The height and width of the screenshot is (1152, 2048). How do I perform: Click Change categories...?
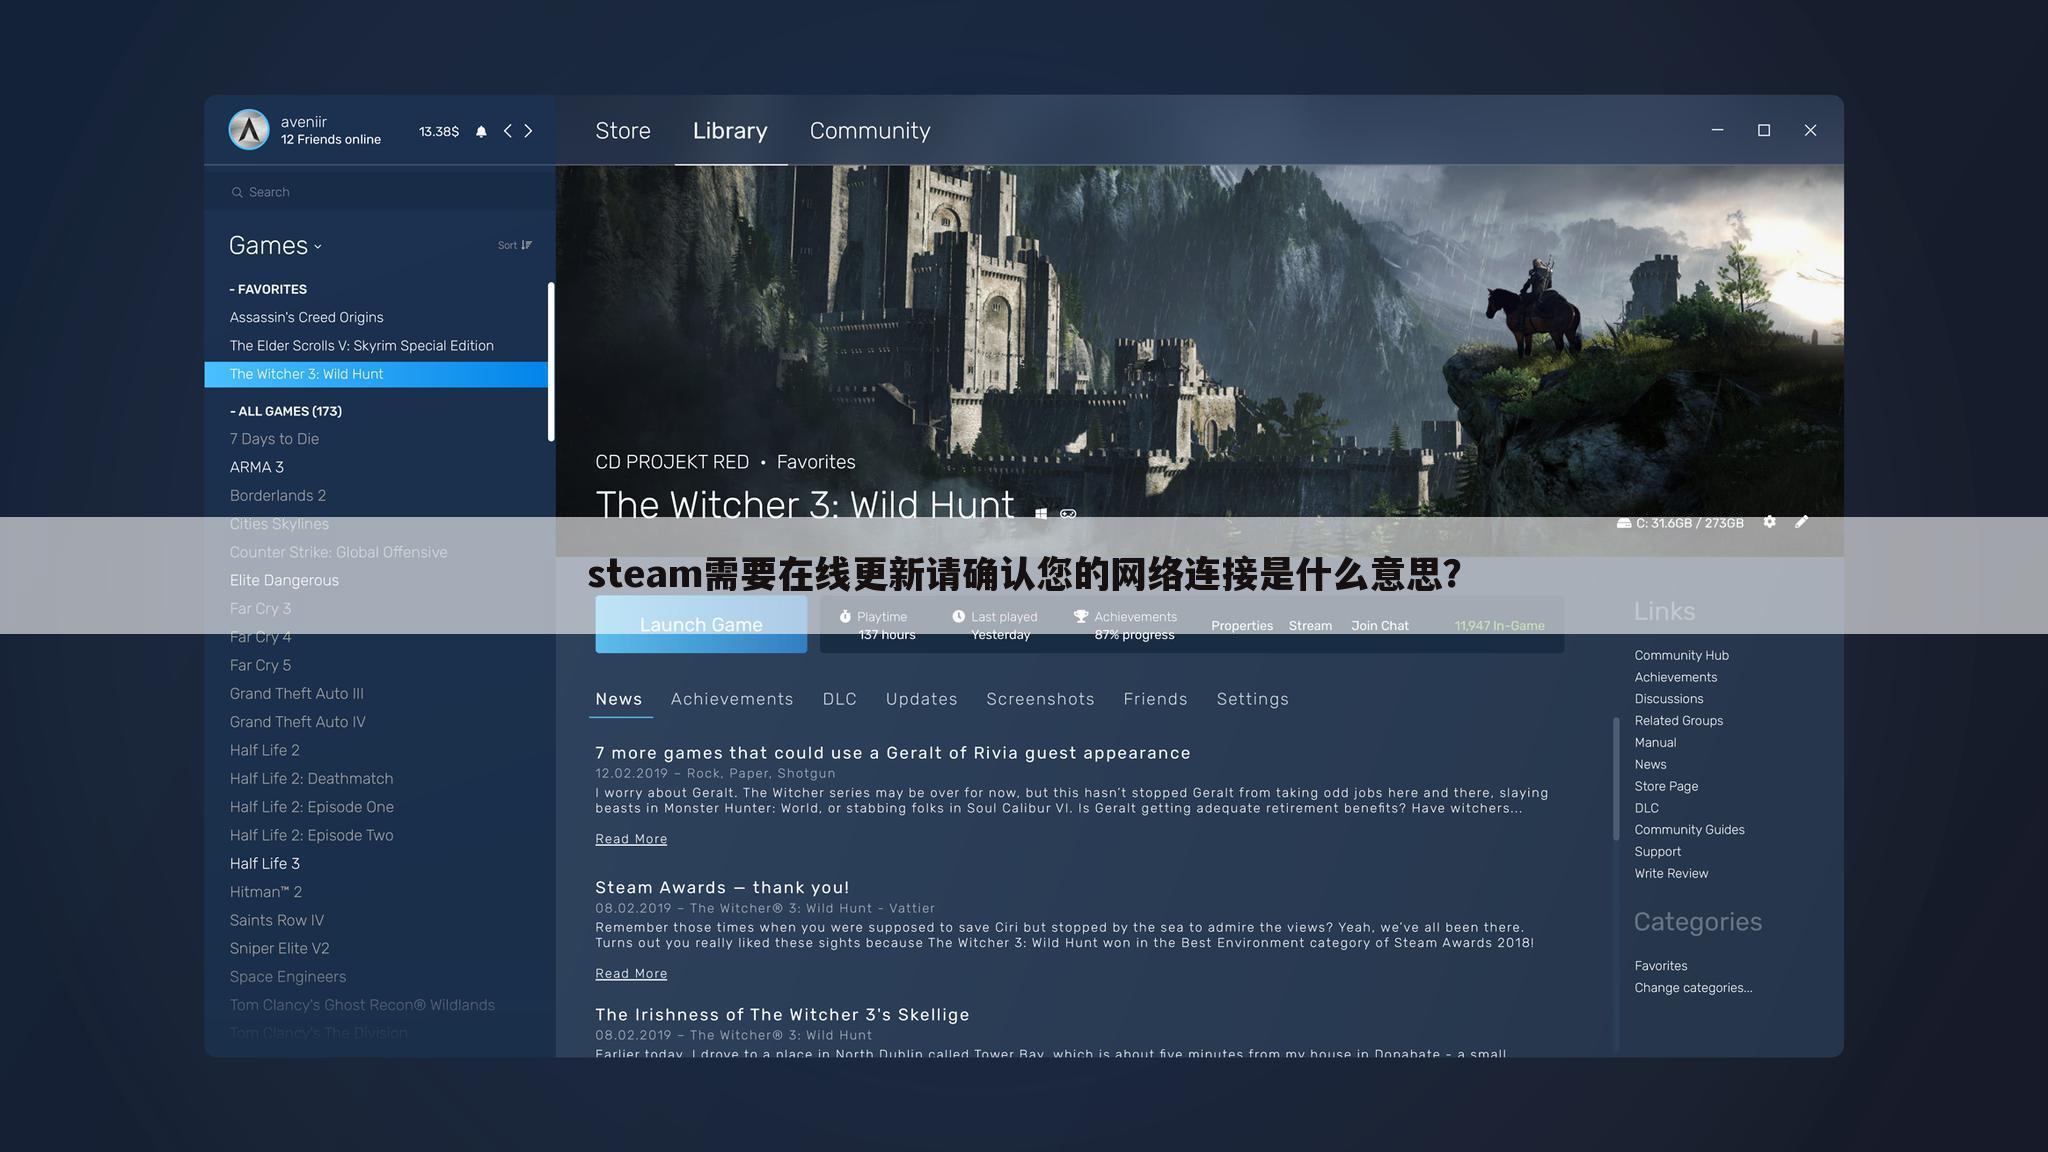coord(1693,988)
